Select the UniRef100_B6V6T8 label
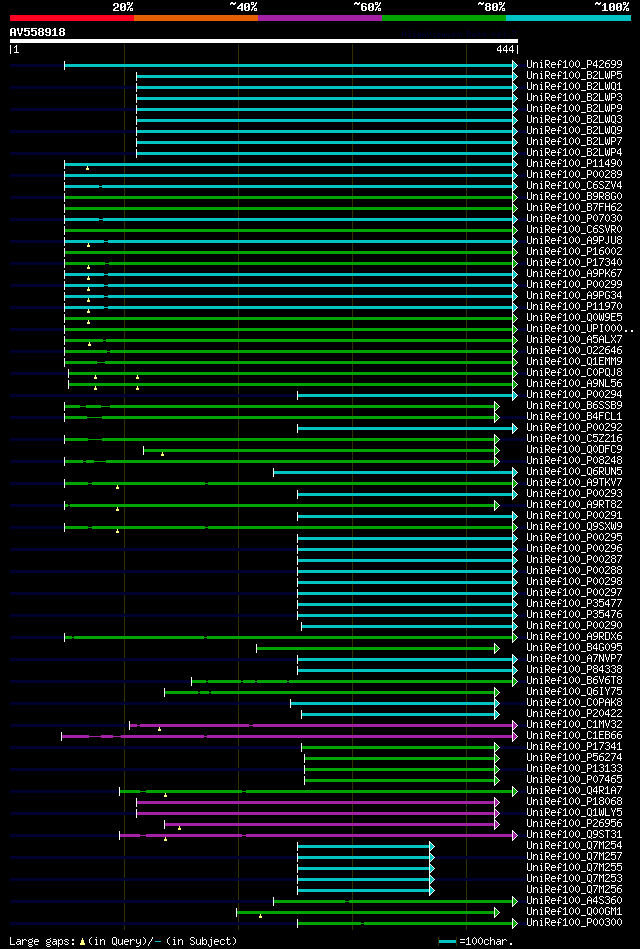 [x=575, y=680]
